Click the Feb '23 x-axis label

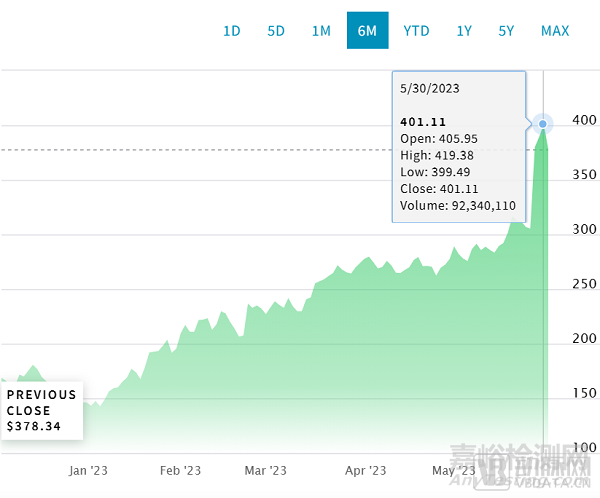click(x=183, y=470)
